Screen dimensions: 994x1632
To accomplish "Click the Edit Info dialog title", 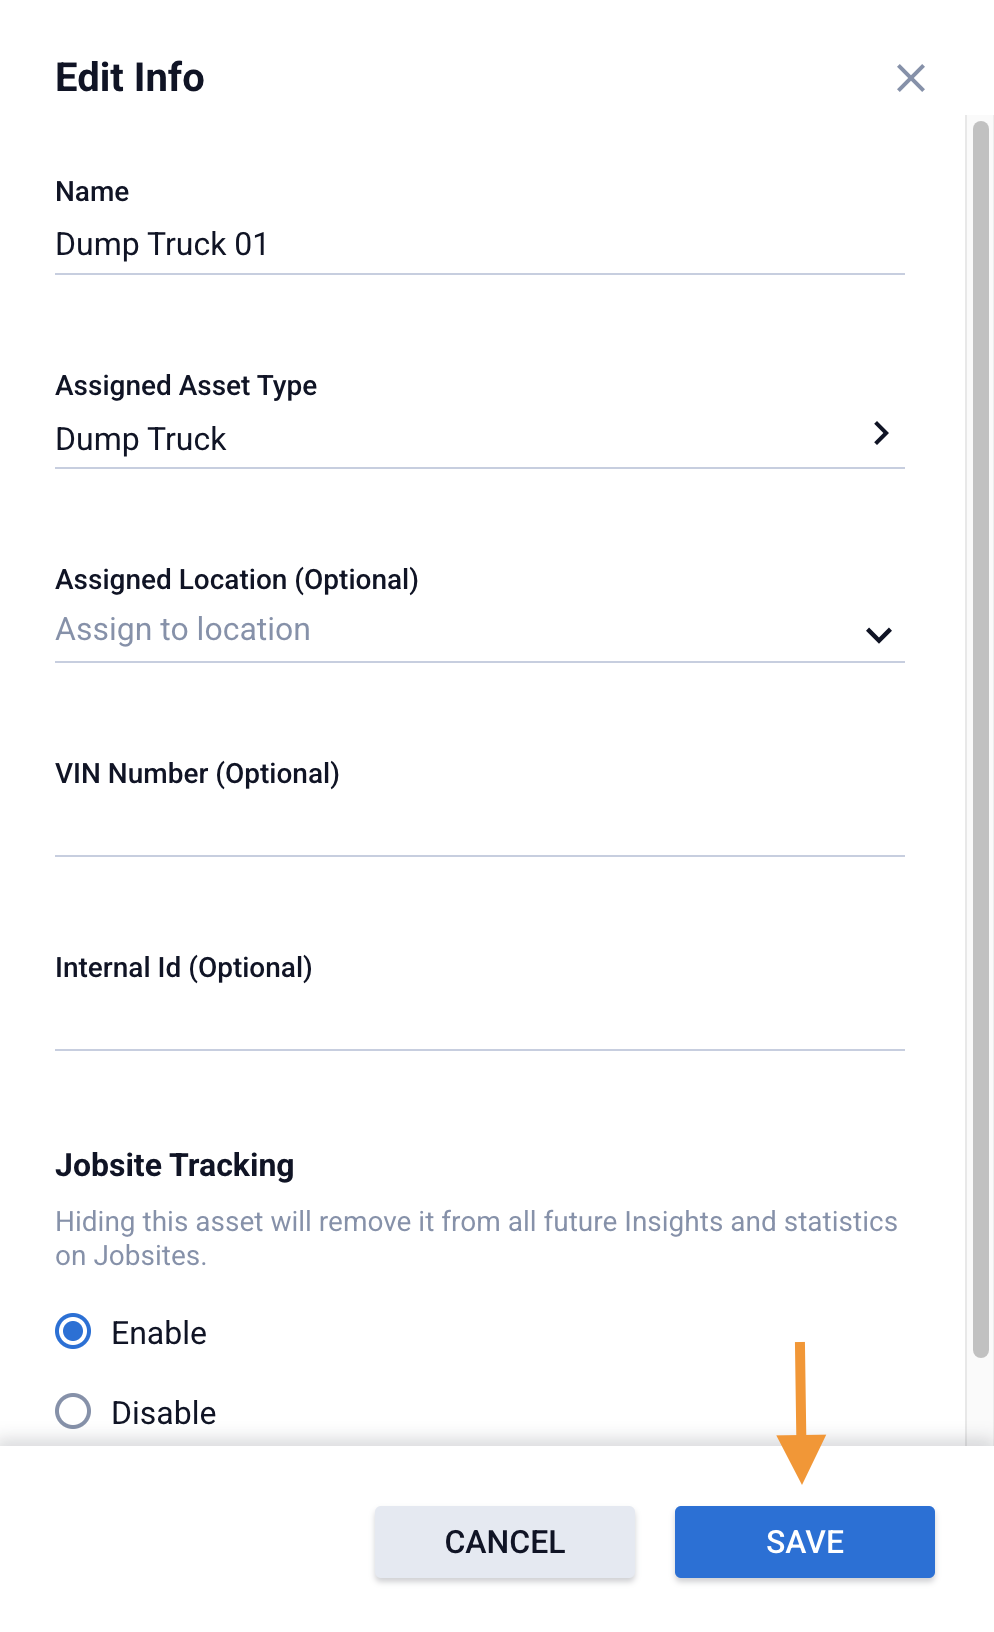I will click(130, 78).
